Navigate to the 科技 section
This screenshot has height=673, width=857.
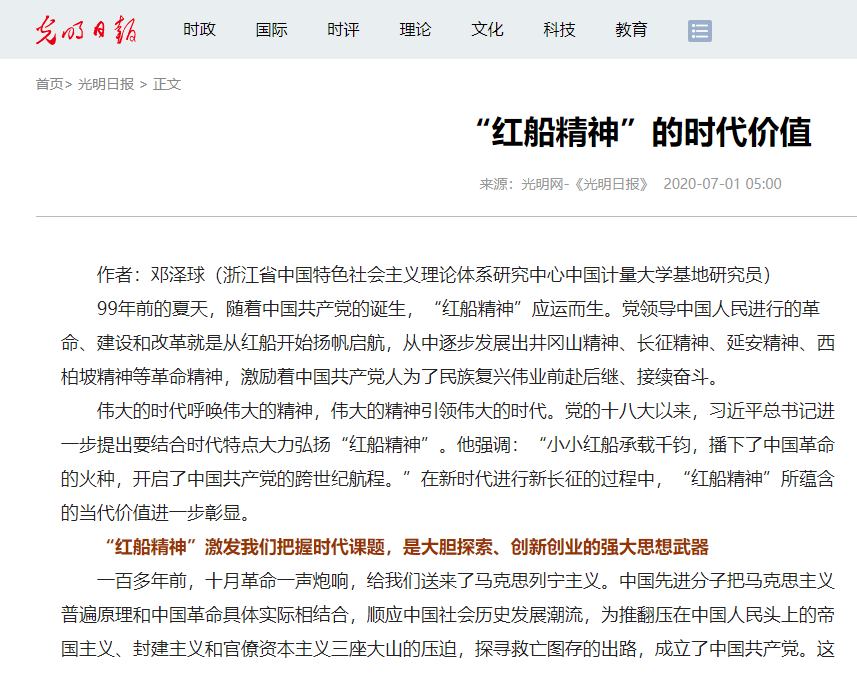tap(559, 30)
